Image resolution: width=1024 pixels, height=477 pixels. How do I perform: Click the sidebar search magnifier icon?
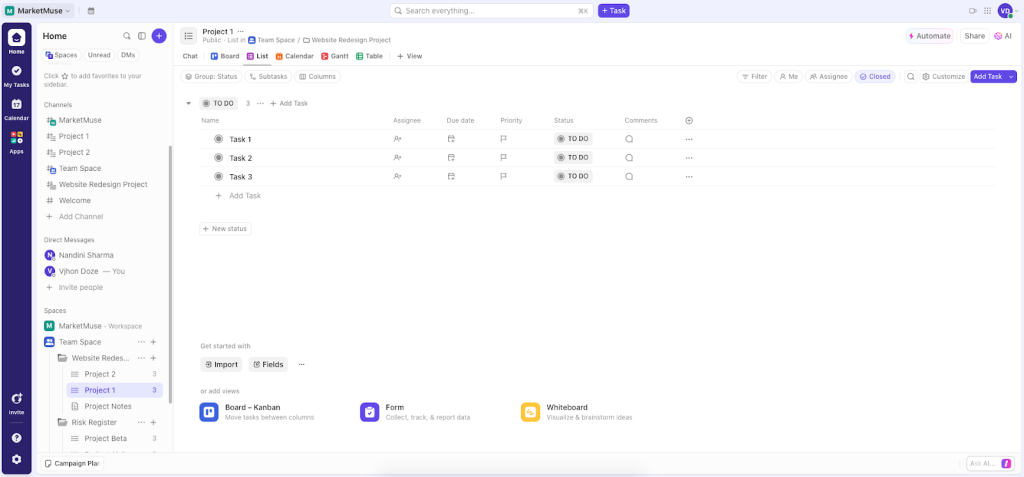pyautogui.click(x=127, y=36)
